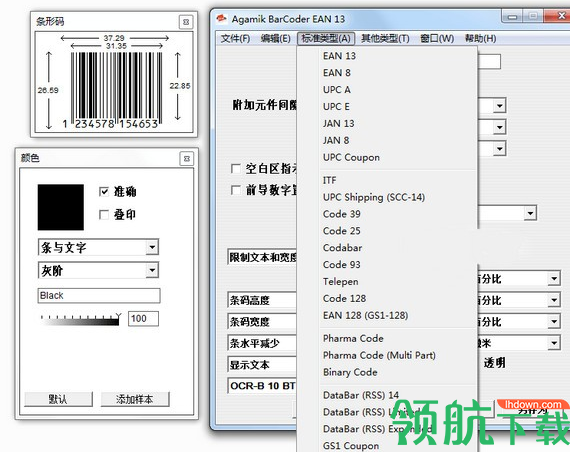Click the 显示文本 field
The image size is (570, 452).
click(x=262, y=364)
